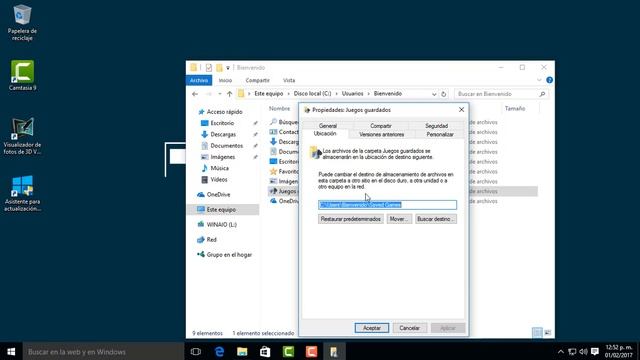The width and height of the screenshot is (640, 360).
Task: Click Usuarios in the address bar path
Action: pyautogui.click(x=352, y=93)
